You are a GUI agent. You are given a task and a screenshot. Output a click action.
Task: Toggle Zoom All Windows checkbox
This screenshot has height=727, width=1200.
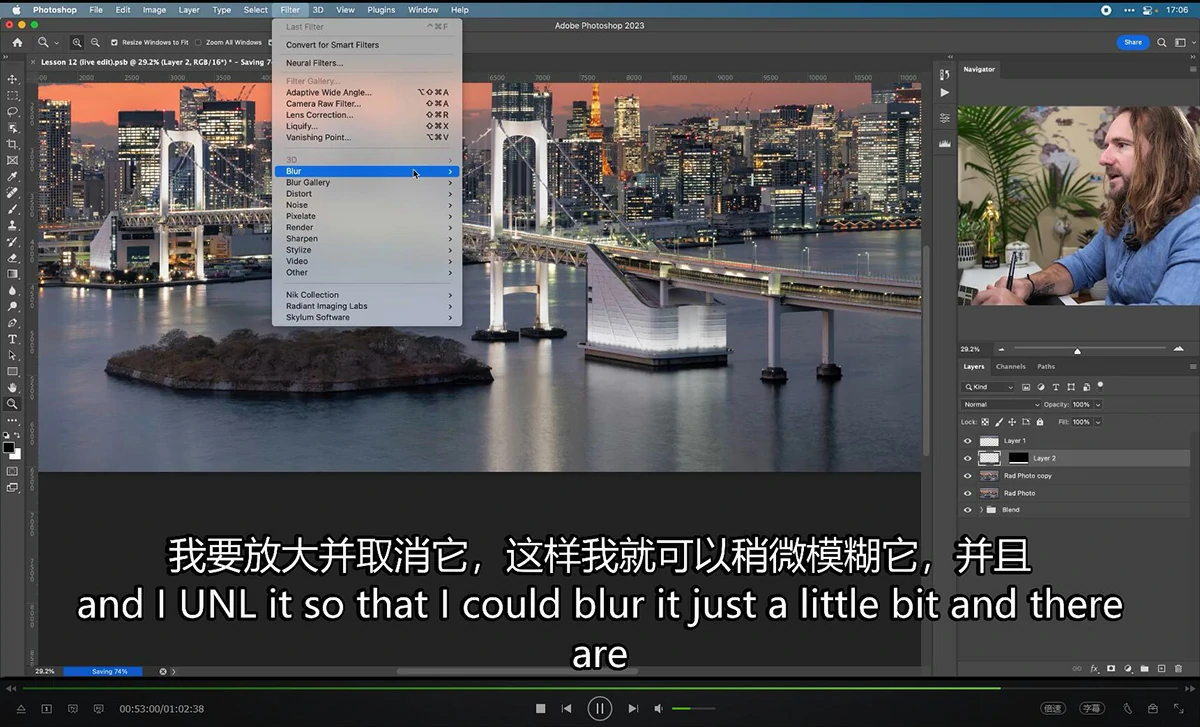point(198,43)
